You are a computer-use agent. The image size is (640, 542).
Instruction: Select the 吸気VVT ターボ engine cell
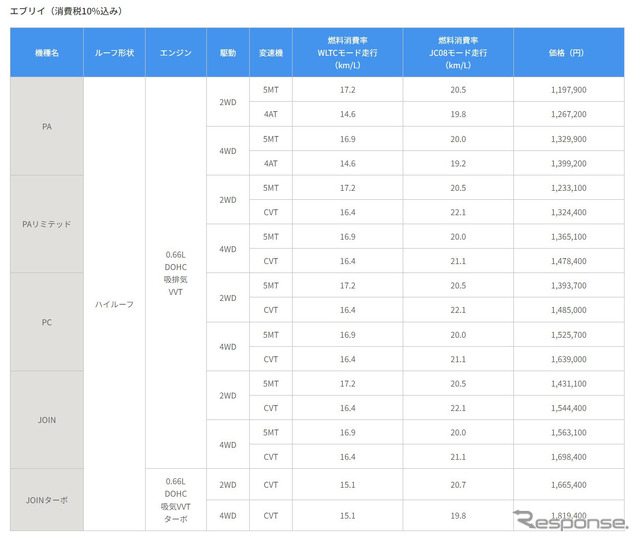point(176,500)
